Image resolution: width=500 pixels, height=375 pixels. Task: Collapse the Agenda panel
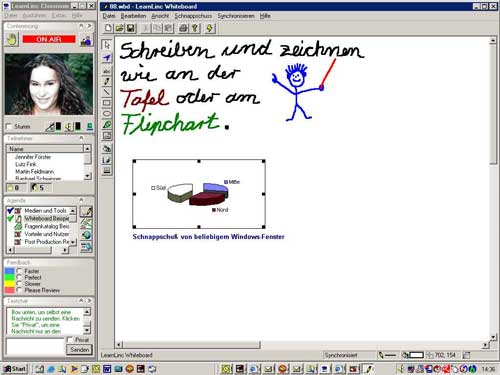click(81, 200)
